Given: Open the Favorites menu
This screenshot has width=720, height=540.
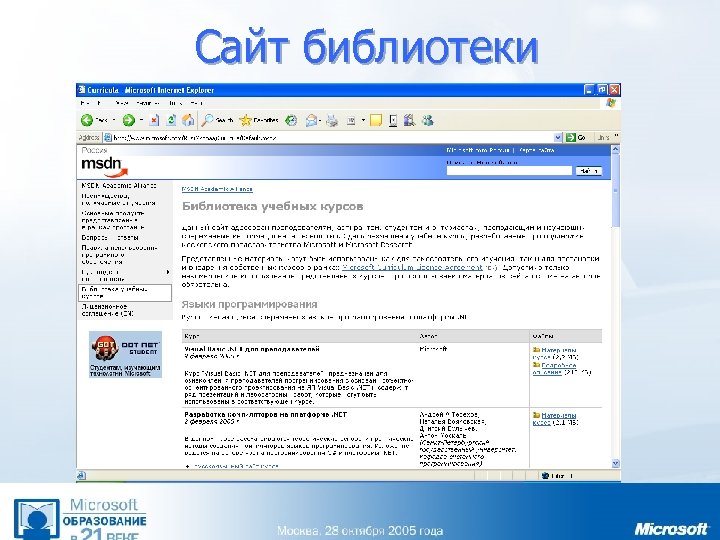Looking at the screenshot, I should (x=147, y=103).
